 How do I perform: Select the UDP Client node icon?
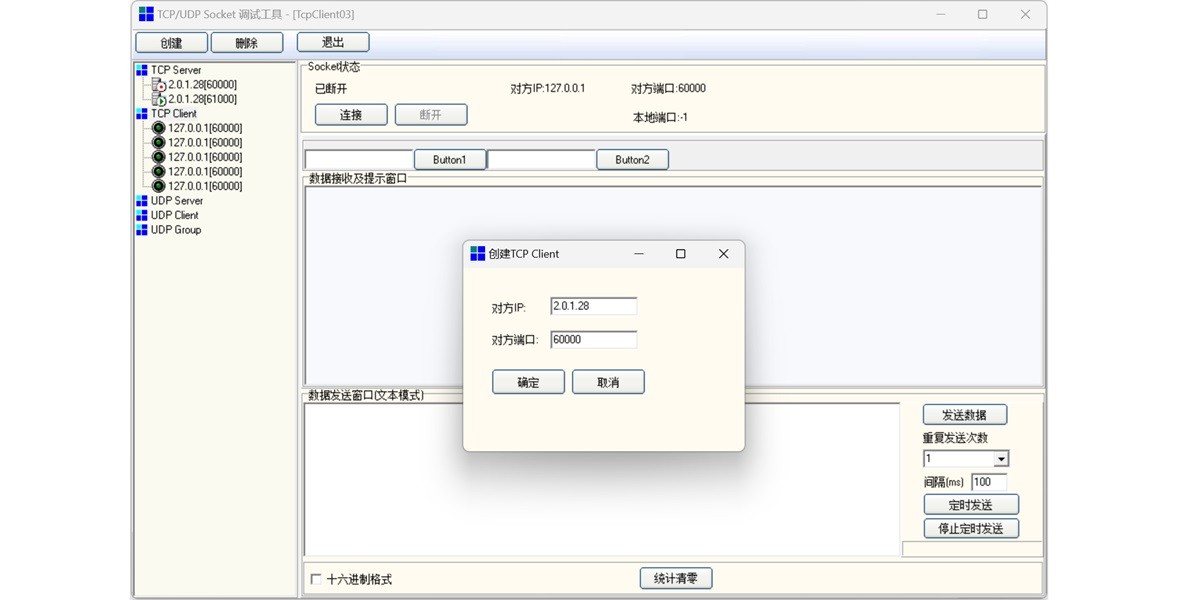141,215
